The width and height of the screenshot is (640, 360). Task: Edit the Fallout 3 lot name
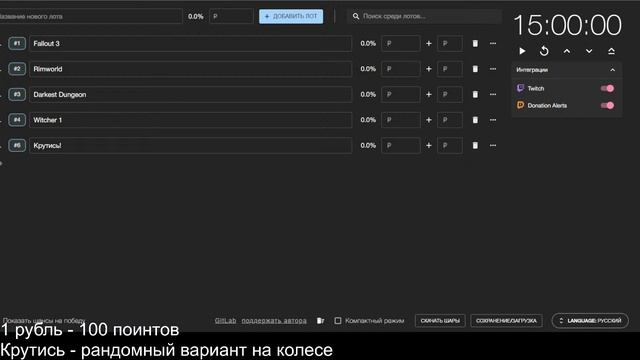coord(190,43)
